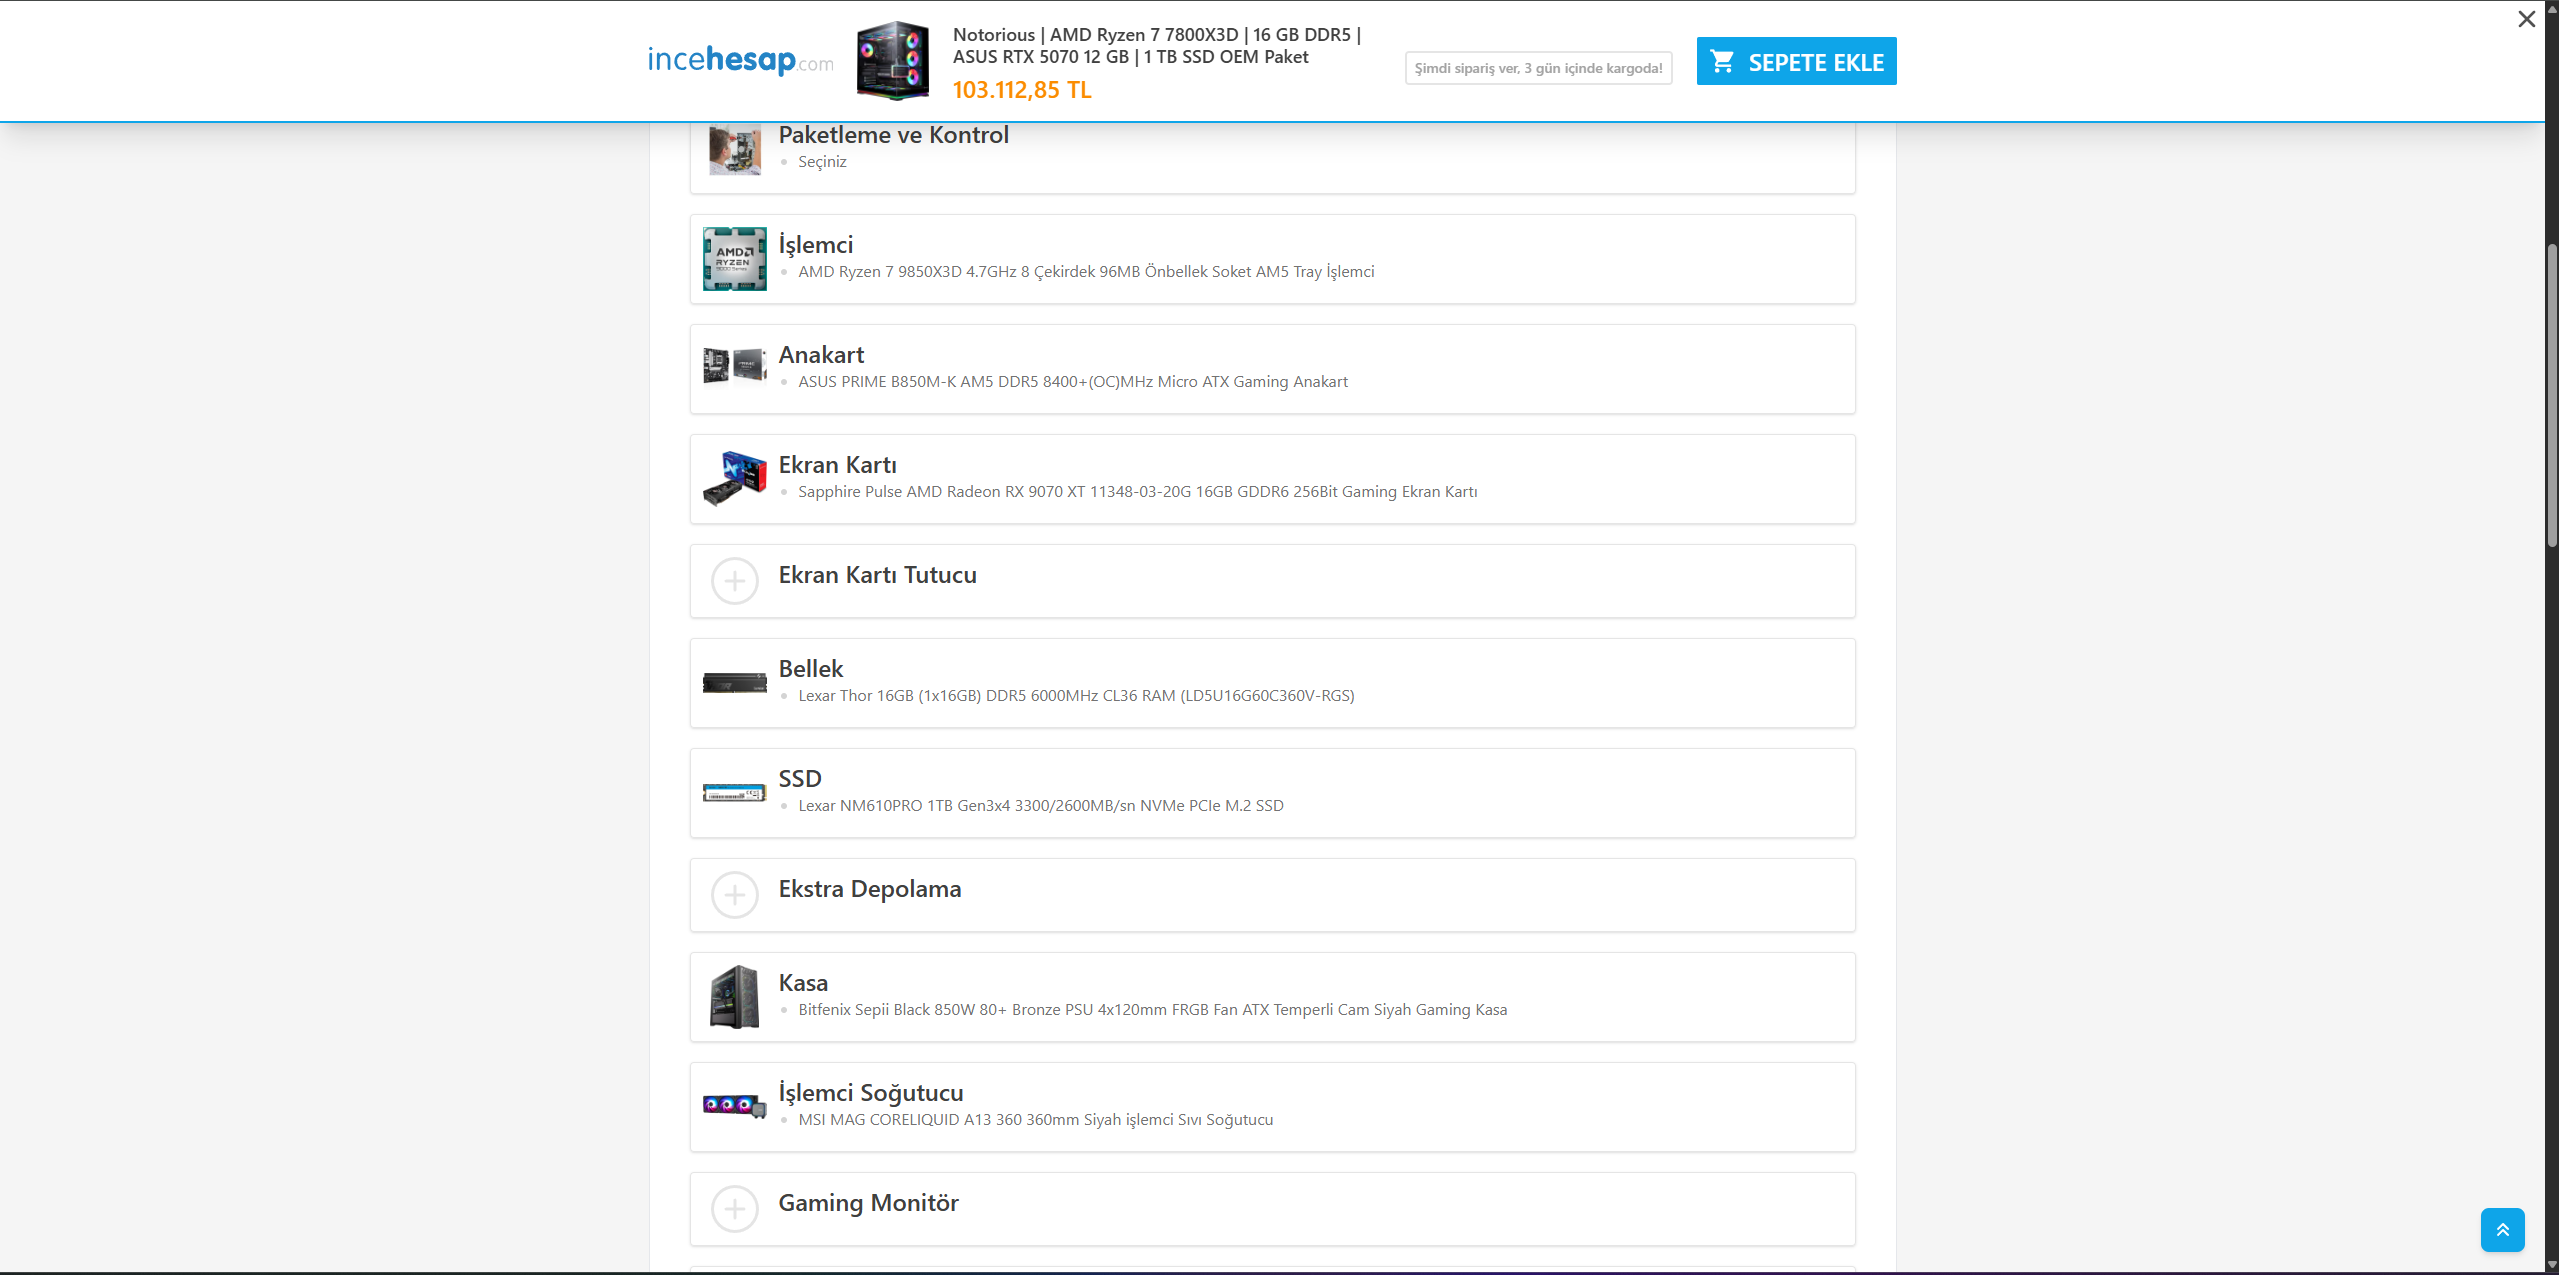Click the Bitfenix case image

click(x=735, y=997)
